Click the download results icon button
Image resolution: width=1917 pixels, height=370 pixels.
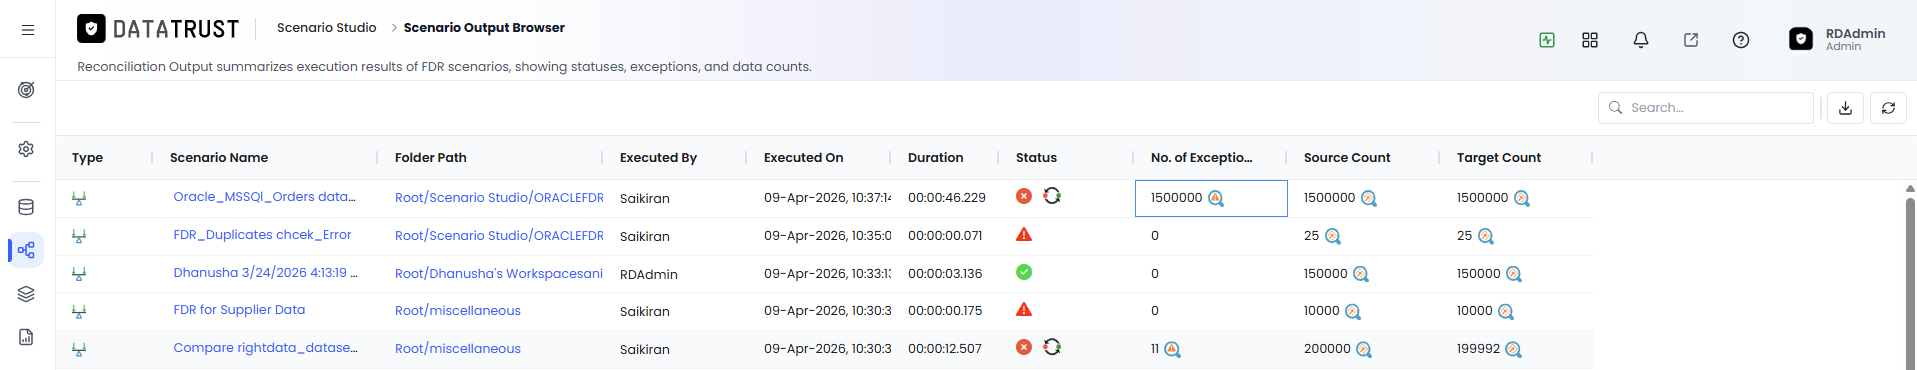1846,108
